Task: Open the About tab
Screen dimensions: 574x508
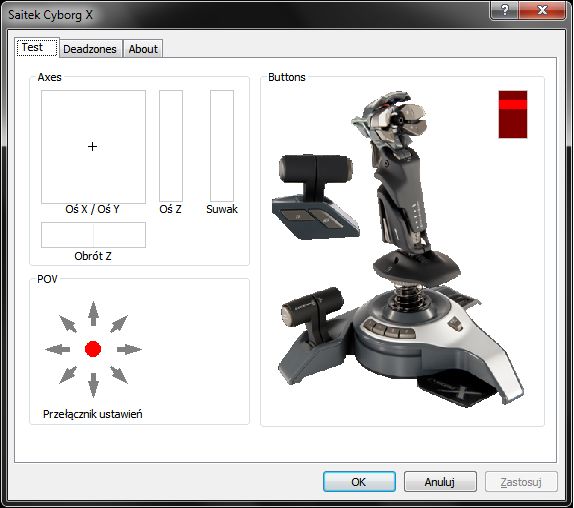Action: (143, 49)
